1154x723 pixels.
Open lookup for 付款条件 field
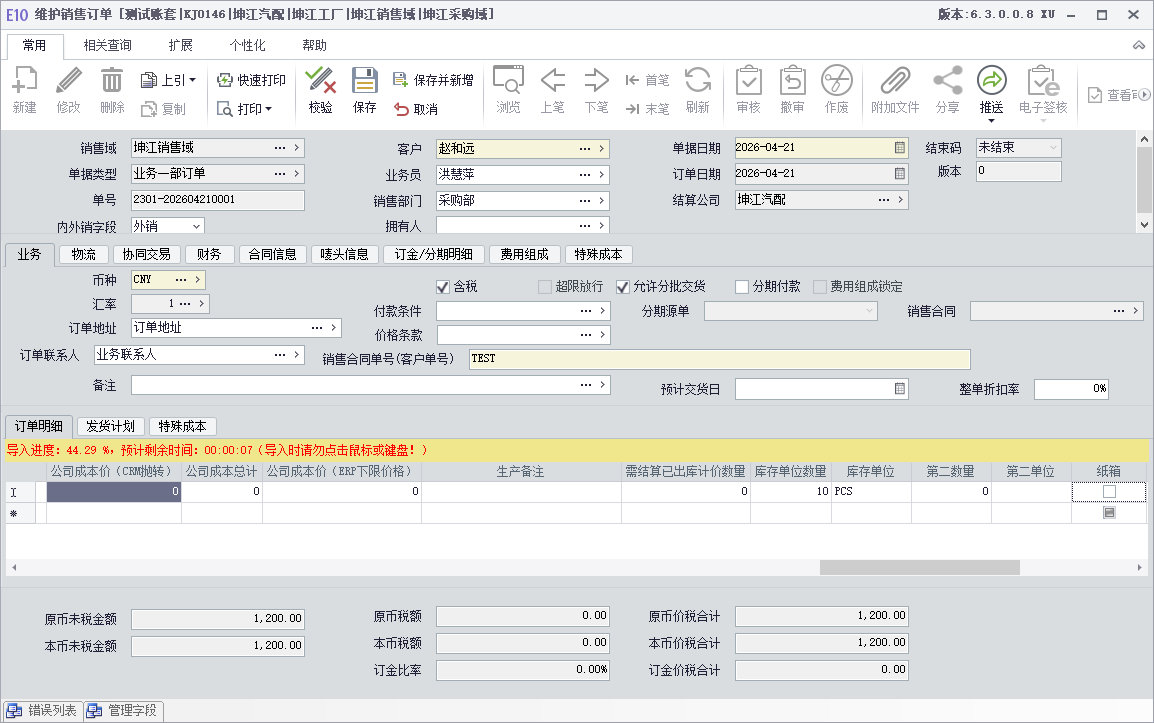586,311
